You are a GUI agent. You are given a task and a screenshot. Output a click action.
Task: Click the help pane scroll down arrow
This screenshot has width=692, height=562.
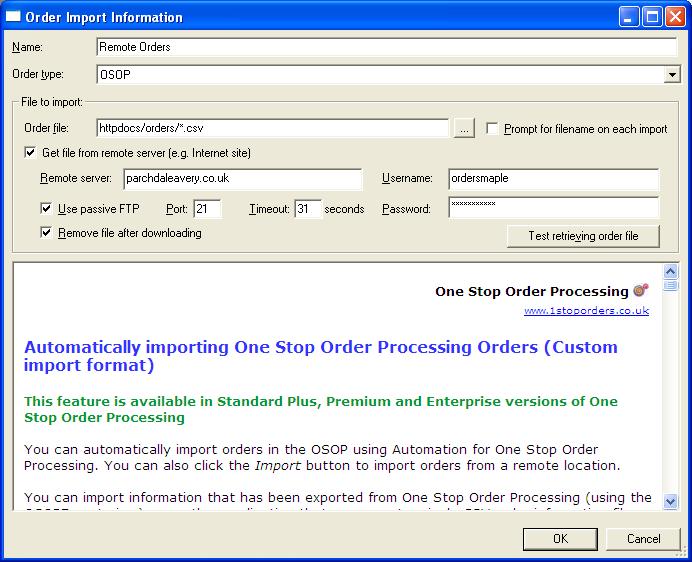671,502
